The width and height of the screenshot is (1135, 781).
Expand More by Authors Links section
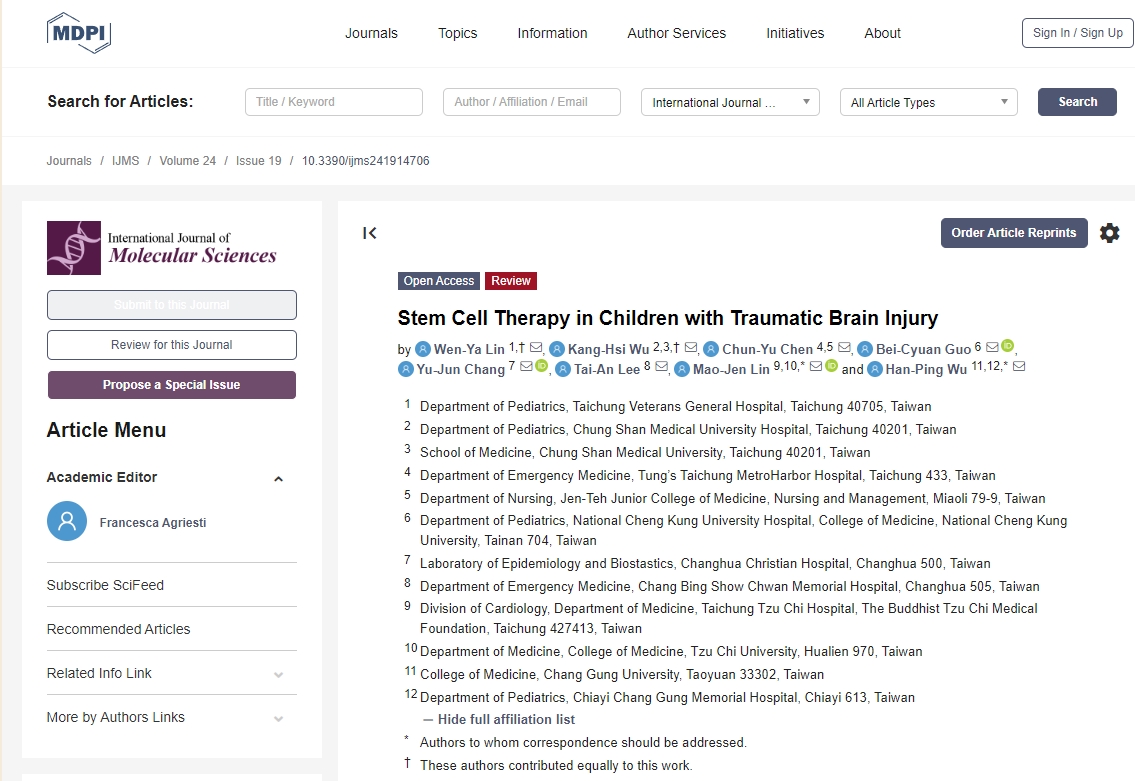[278, 718]
